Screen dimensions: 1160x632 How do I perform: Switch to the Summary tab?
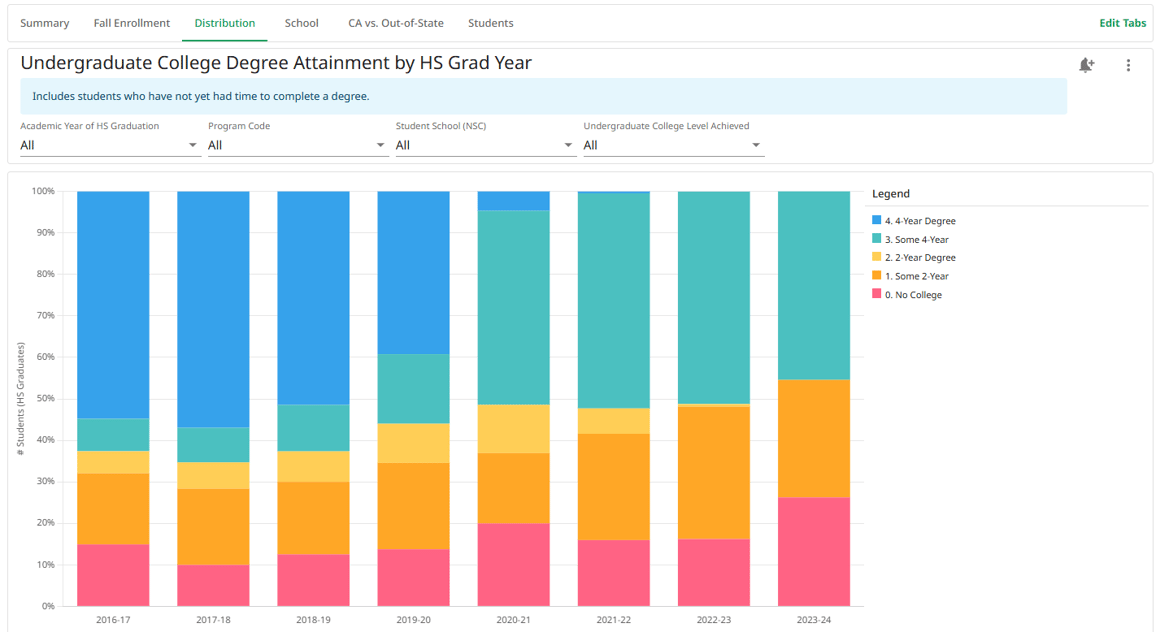44,23
